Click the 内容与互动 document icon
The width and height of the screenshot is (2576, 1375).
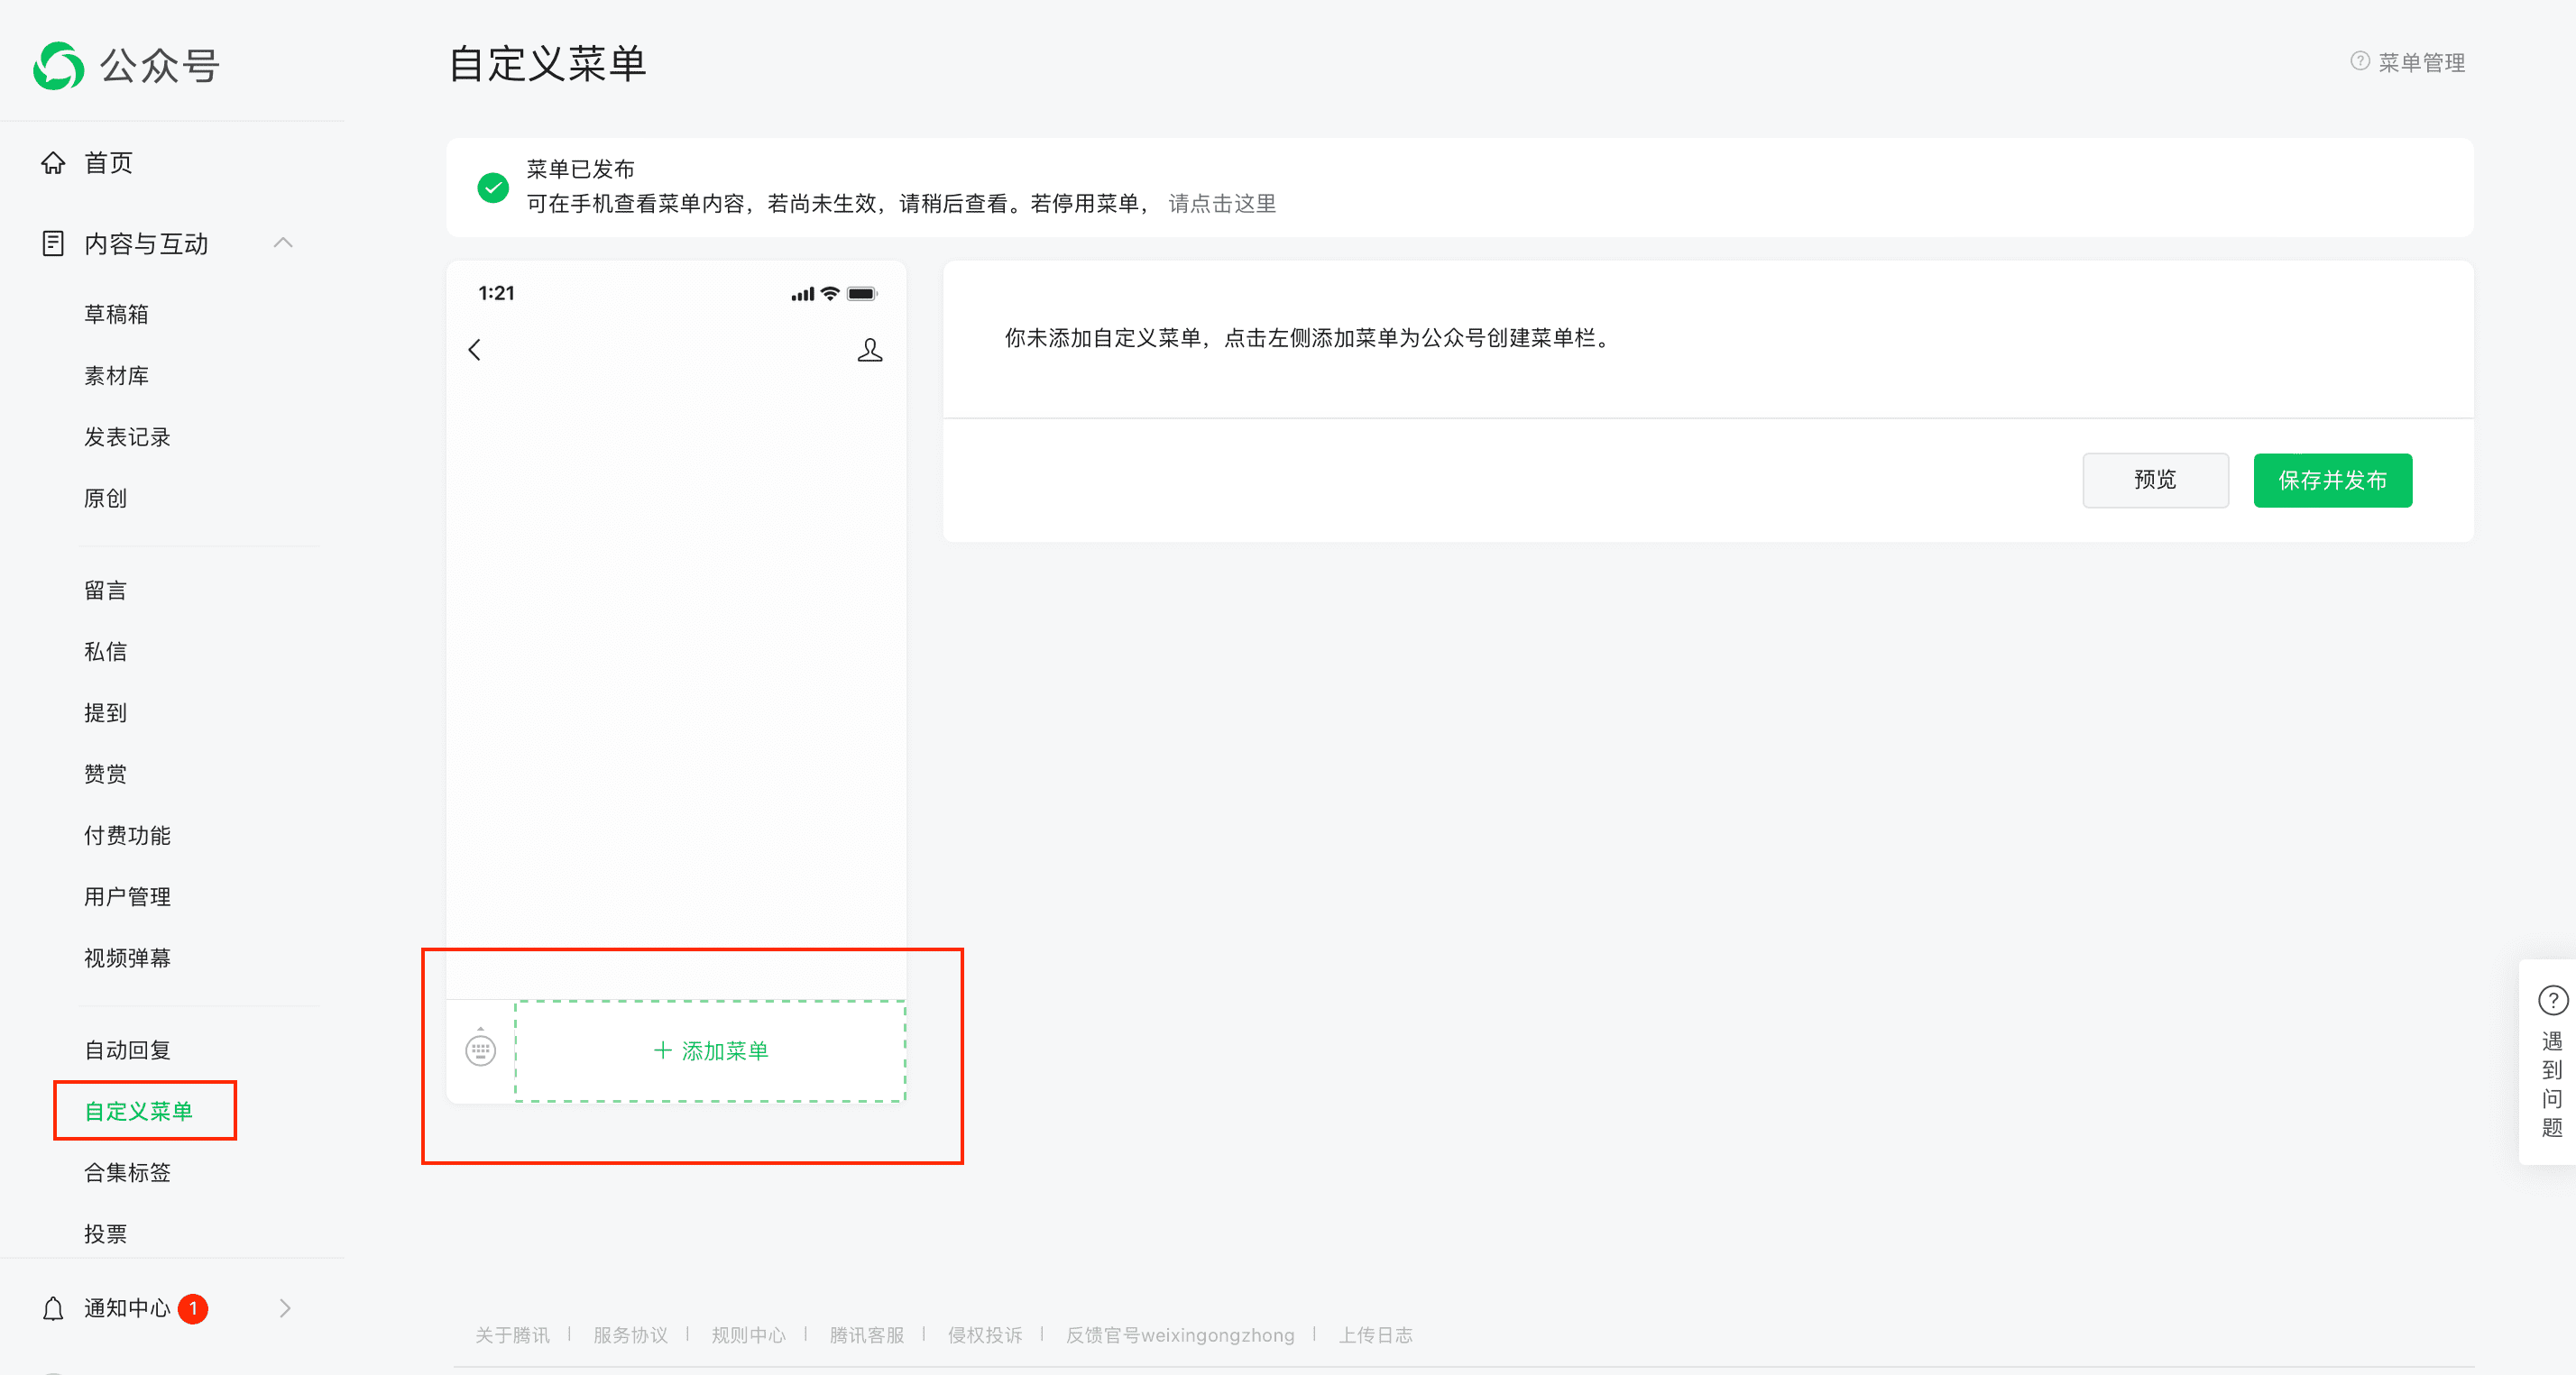point(53,243)
